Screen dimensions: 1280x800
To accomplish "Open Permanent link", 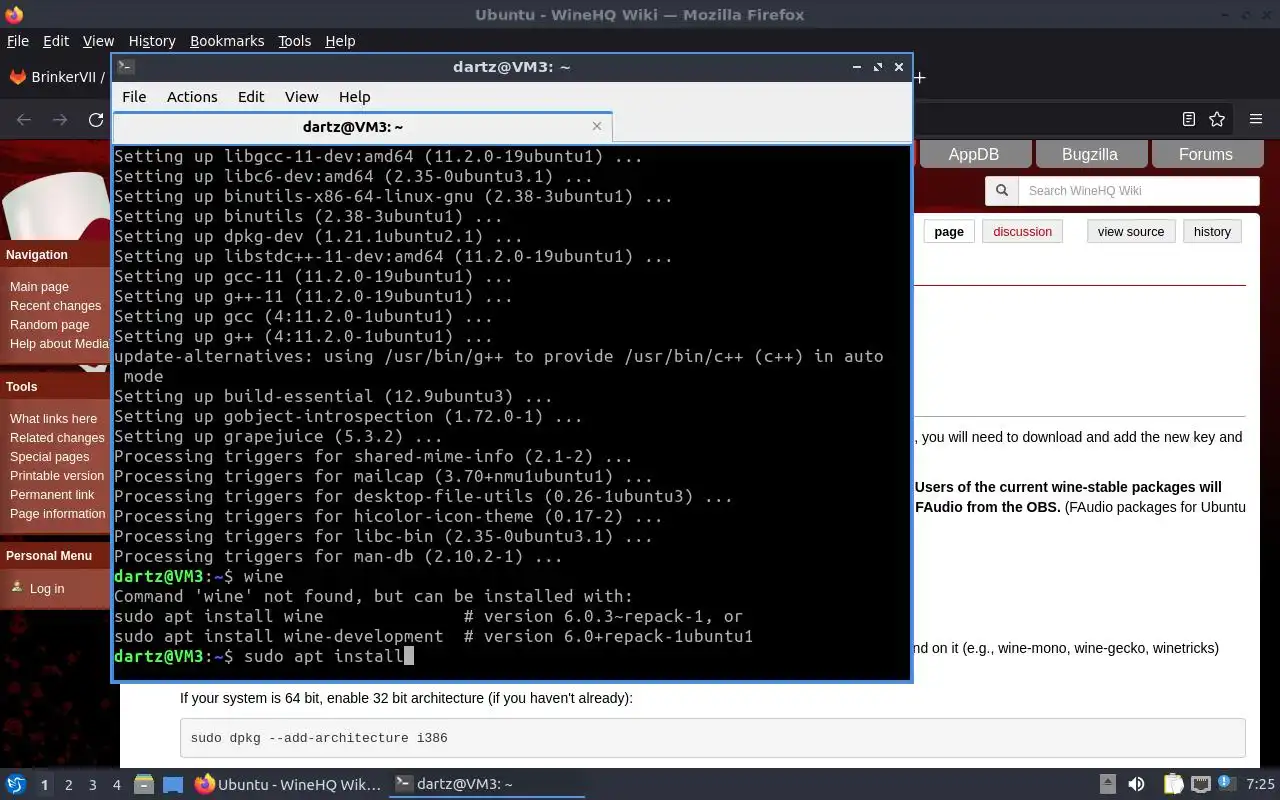I will click(x=52, y=494).
